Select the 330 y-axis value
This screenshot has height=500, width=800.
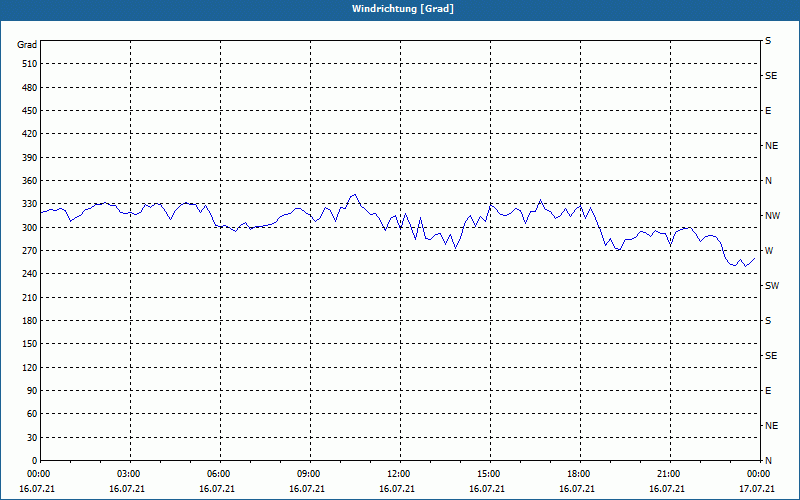pyautogui.click(x=30, y=204)
